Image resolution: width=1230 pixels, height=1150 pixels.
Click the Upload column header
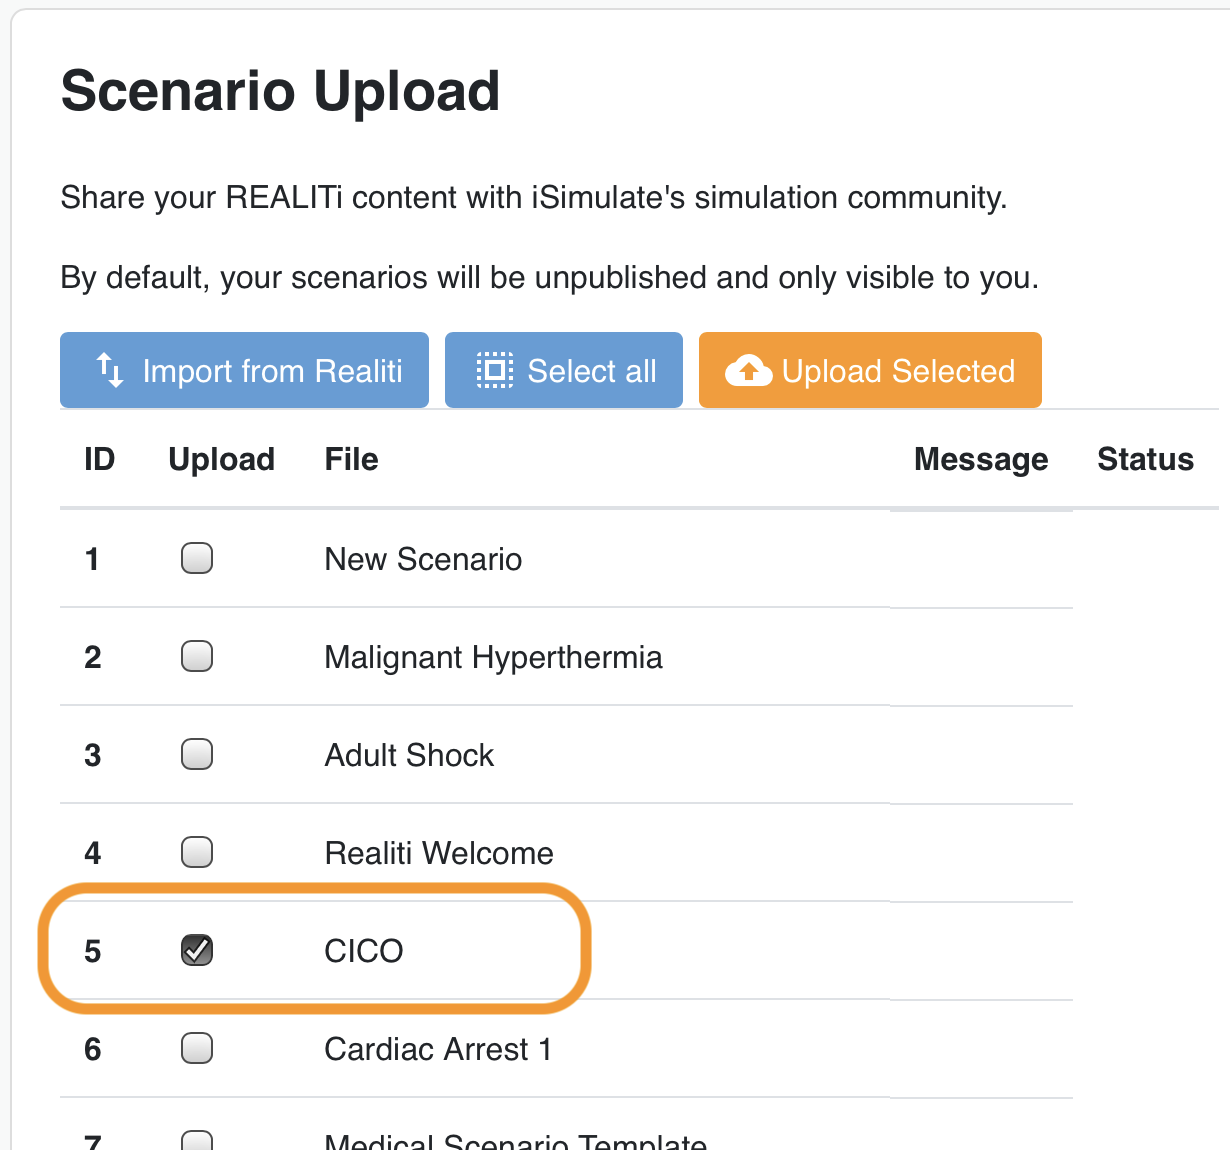pos(221,459)
